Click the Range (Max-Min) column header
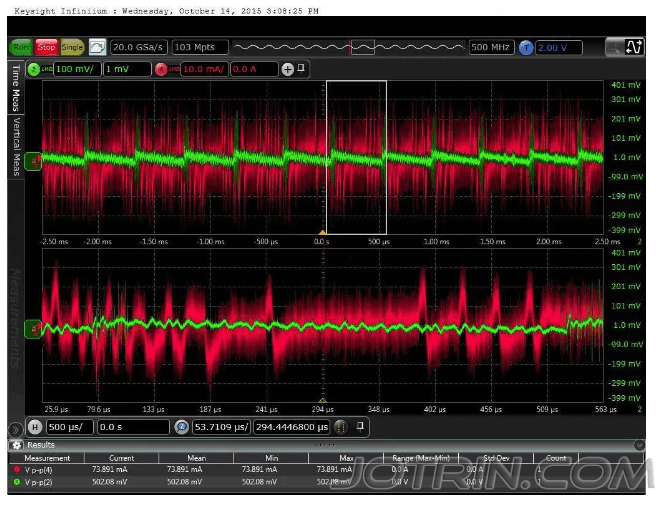This screenshot has width=658, height=506. [x=421, y=458]
